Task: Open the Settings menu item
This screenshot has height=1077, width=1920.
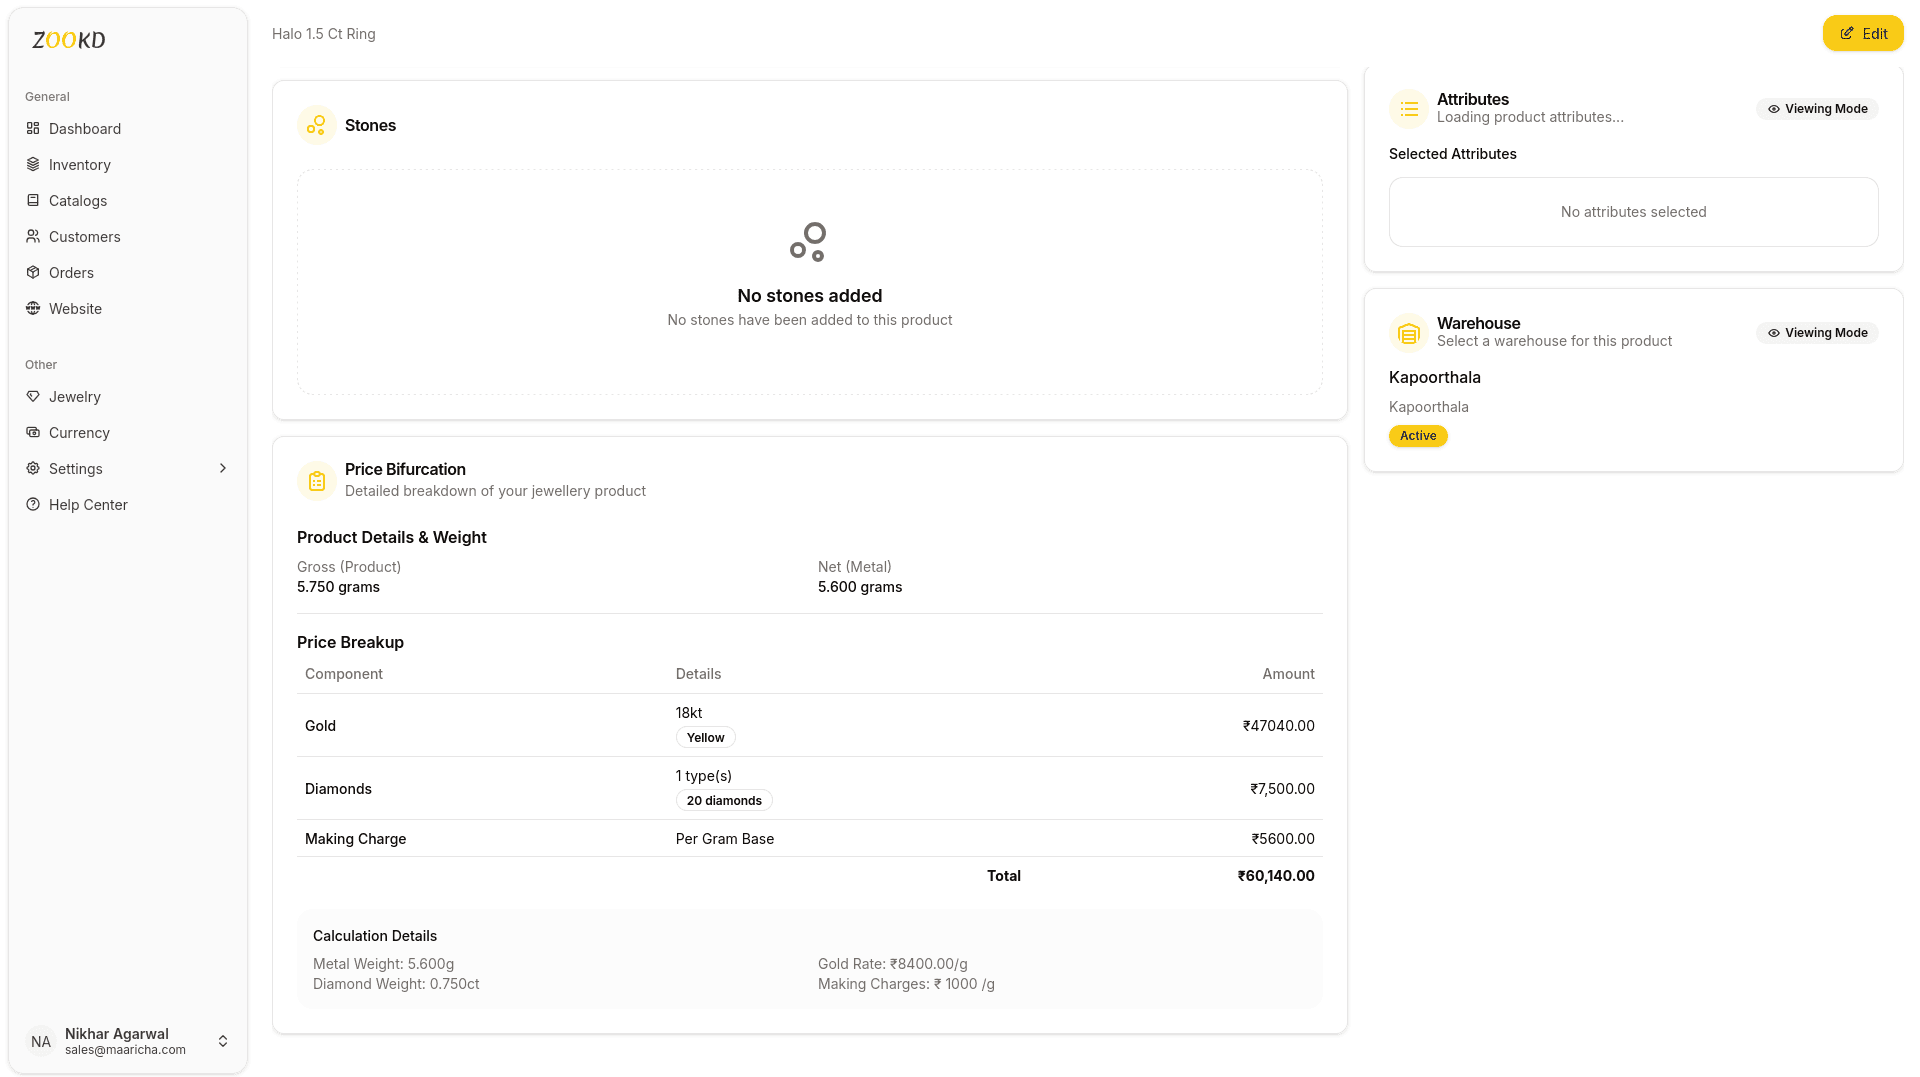Action: pyautogui.click(x=76, y=468)
